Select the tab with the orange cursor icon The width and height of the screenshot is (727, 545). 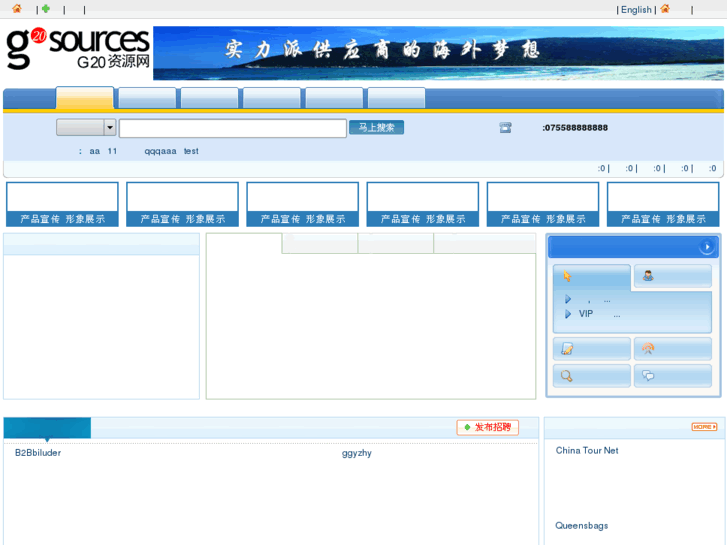click(x=592, y=277)
